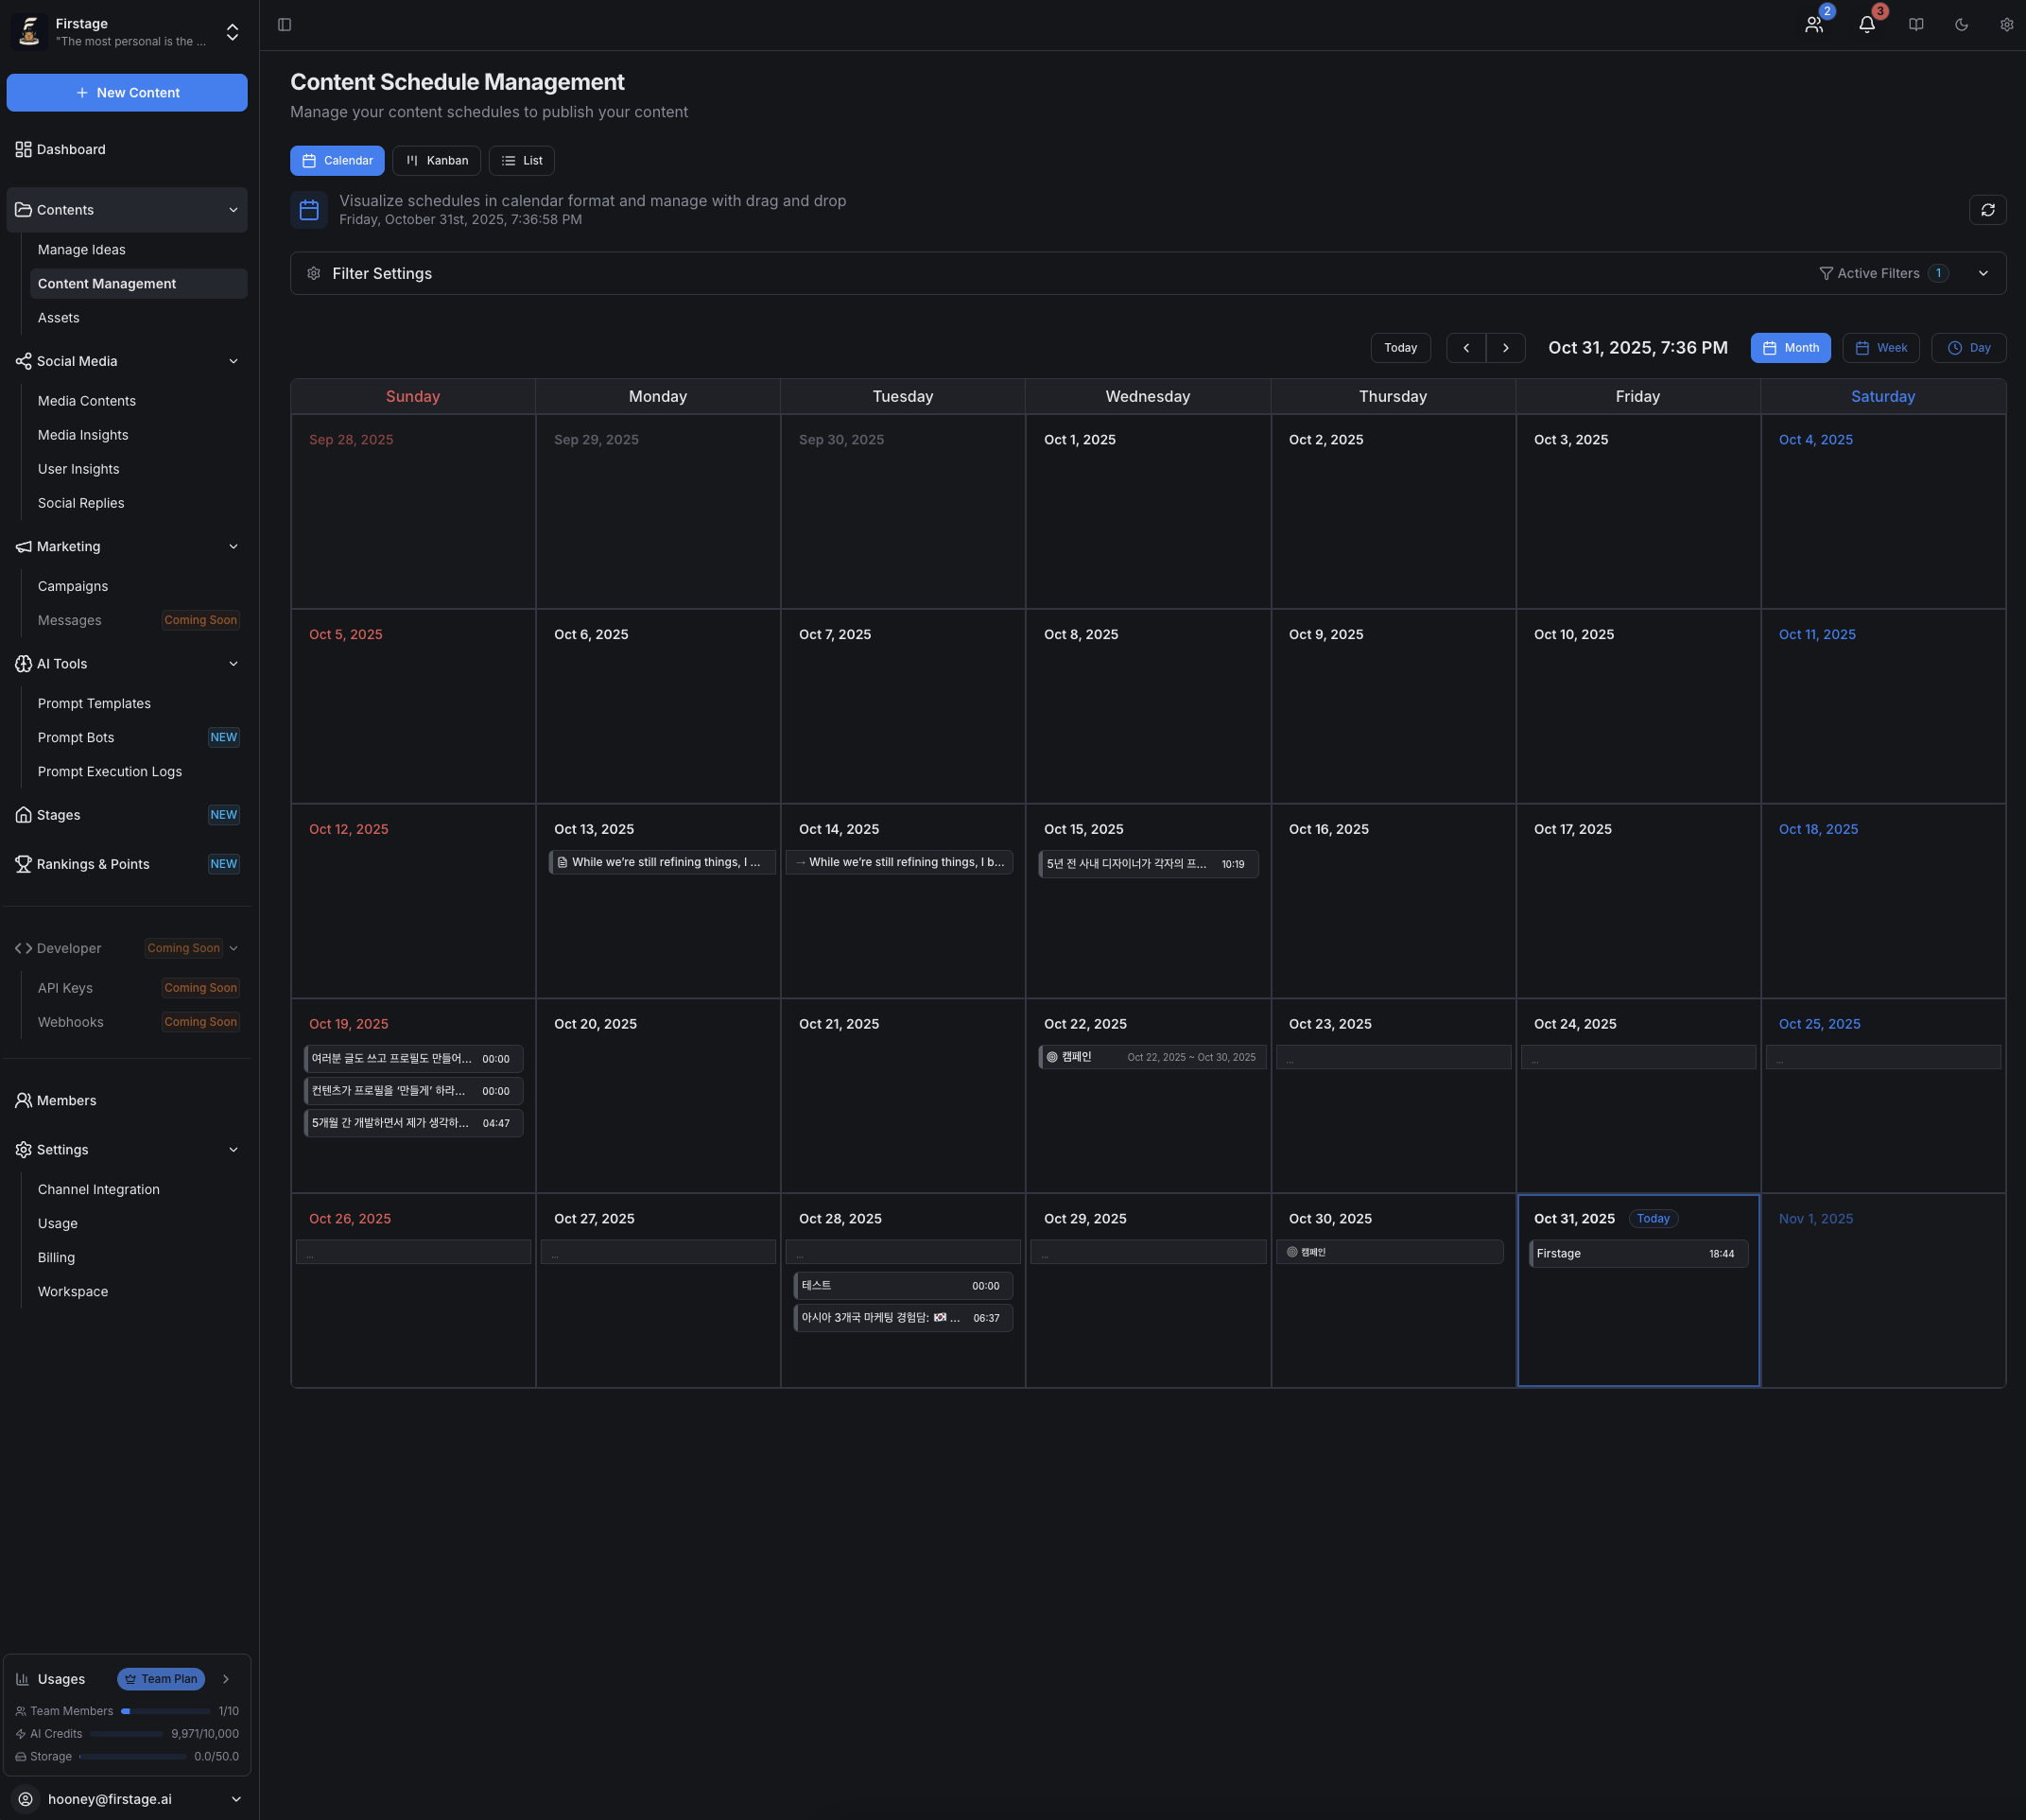Click the Firstage workspace logo
The image size is (2026, 1820).
(29, 31)
